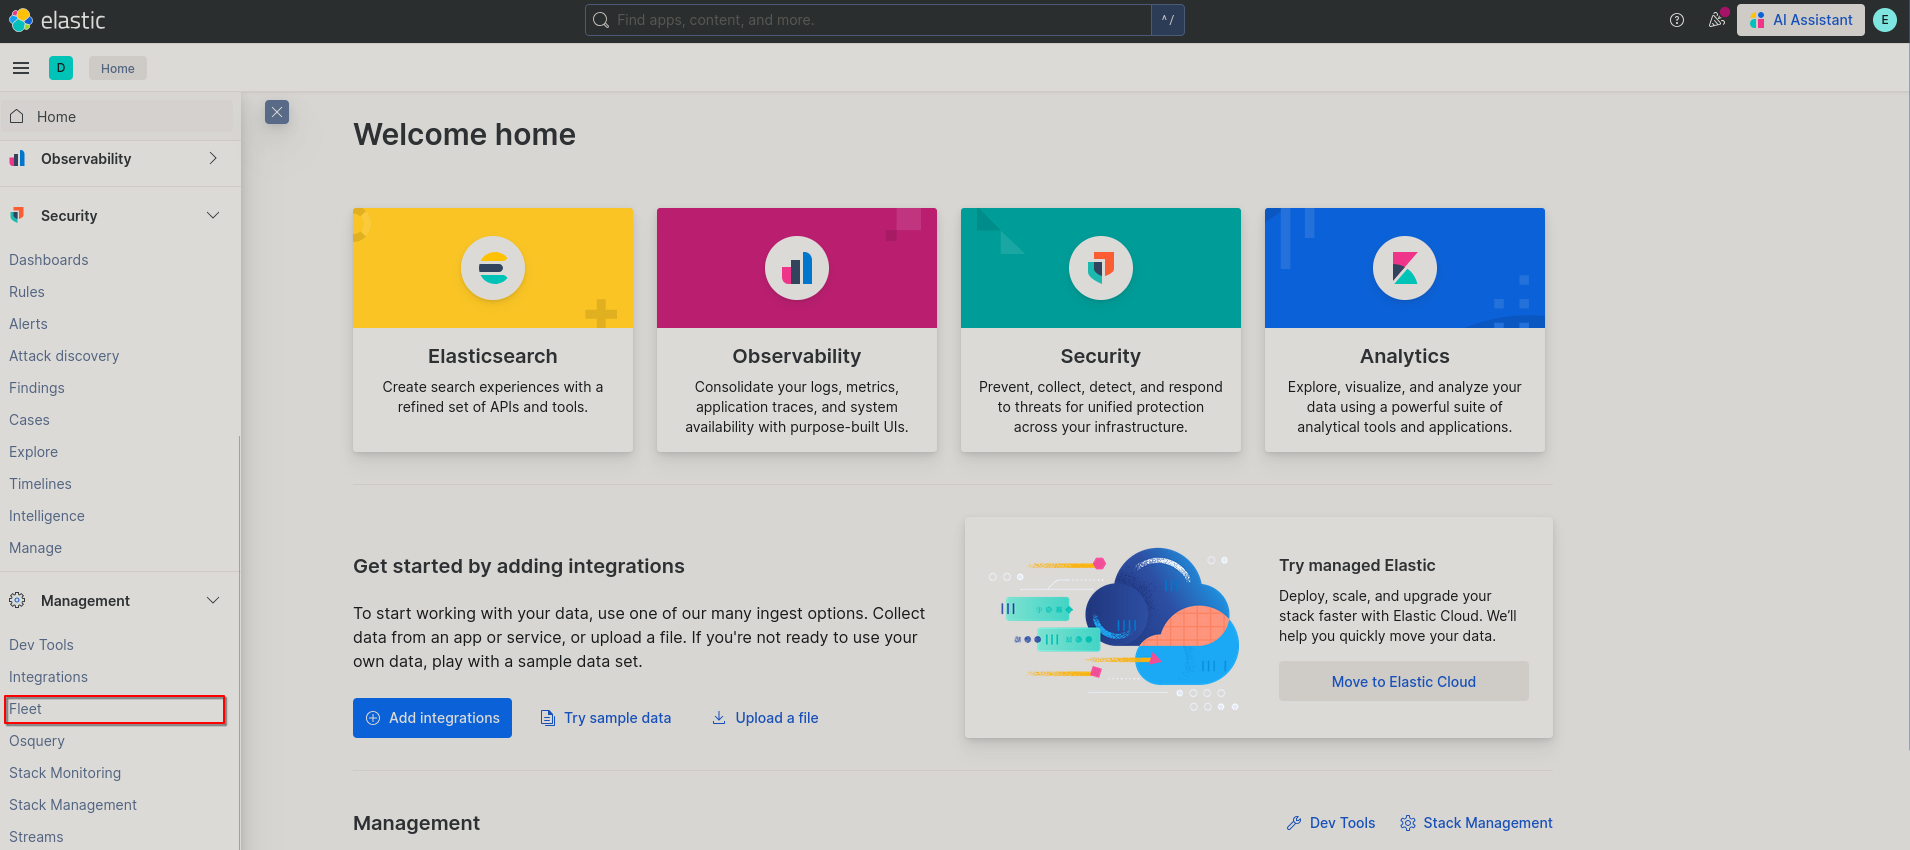Open the Observability card title

coord(797,356)
